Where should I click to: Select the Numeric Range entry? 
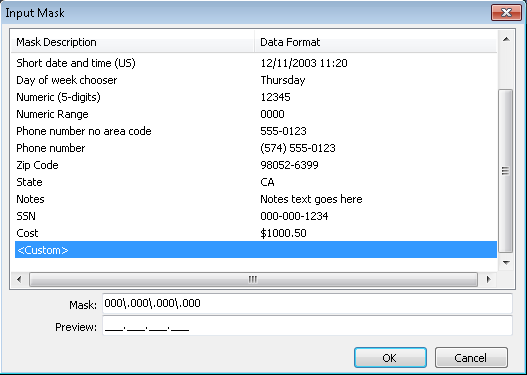[256, 114]
